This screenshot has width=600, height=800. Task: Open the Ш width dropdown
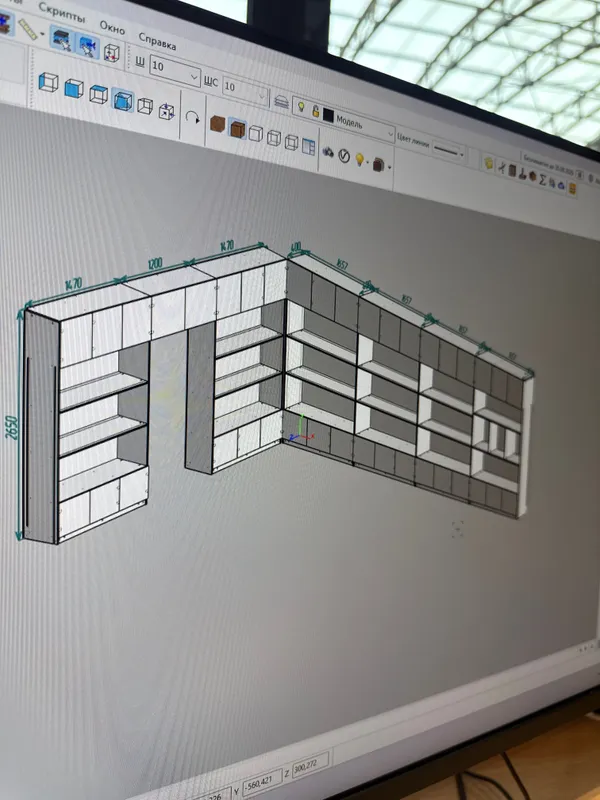175,69
